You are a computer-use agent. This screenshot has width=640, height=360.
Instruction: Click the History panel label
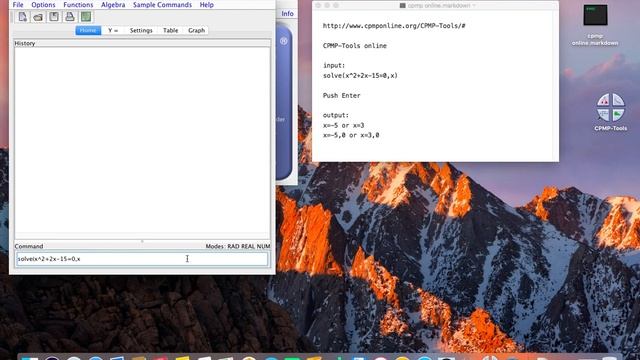pyautogui.click(x=25, y=43)
